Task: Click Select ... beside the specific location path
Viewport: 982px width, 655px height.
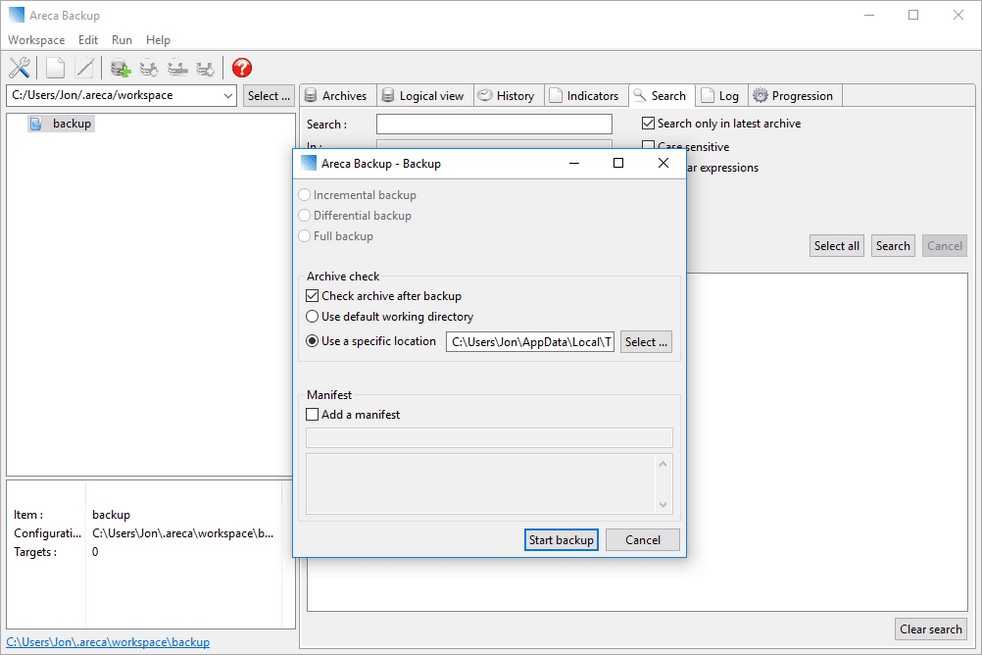Action: (x=646, y=342)
